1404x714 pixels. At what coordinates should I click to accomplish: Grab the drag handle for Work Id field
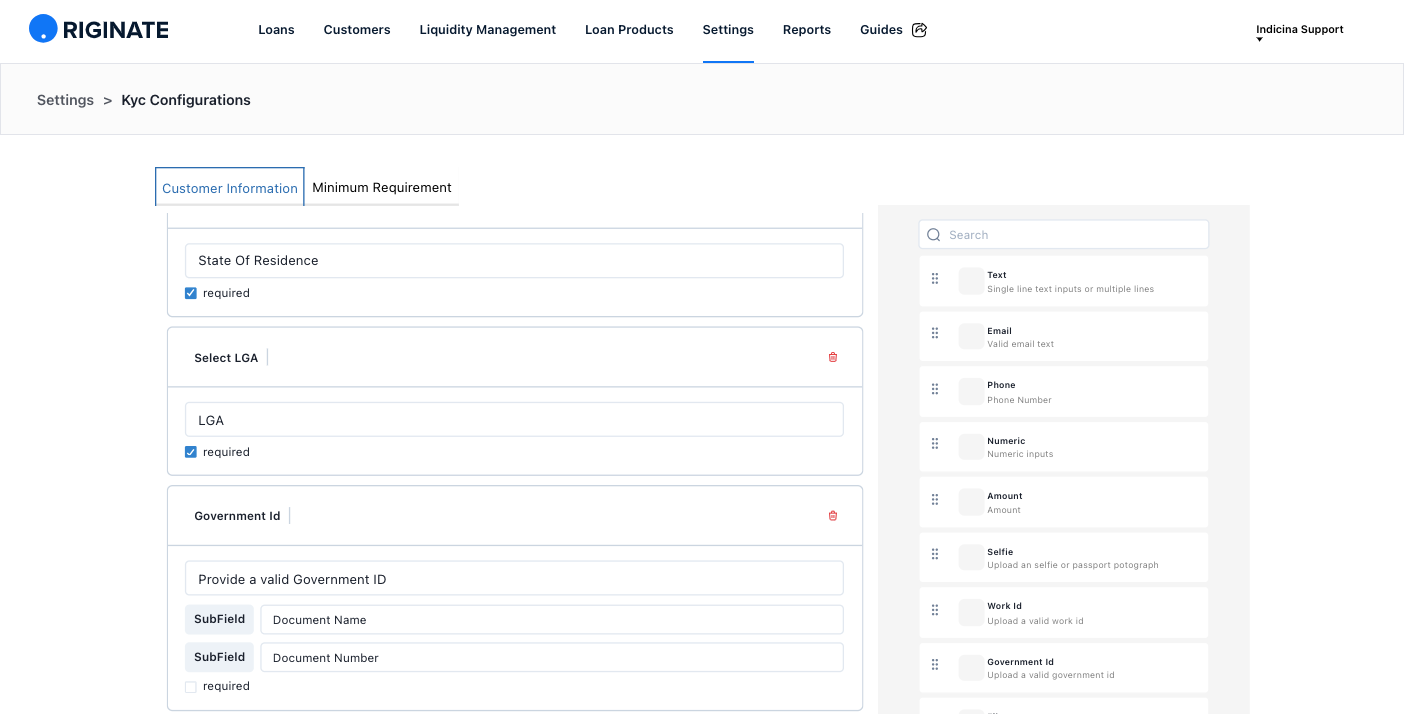pyautogui.click(x=935, y=610)
